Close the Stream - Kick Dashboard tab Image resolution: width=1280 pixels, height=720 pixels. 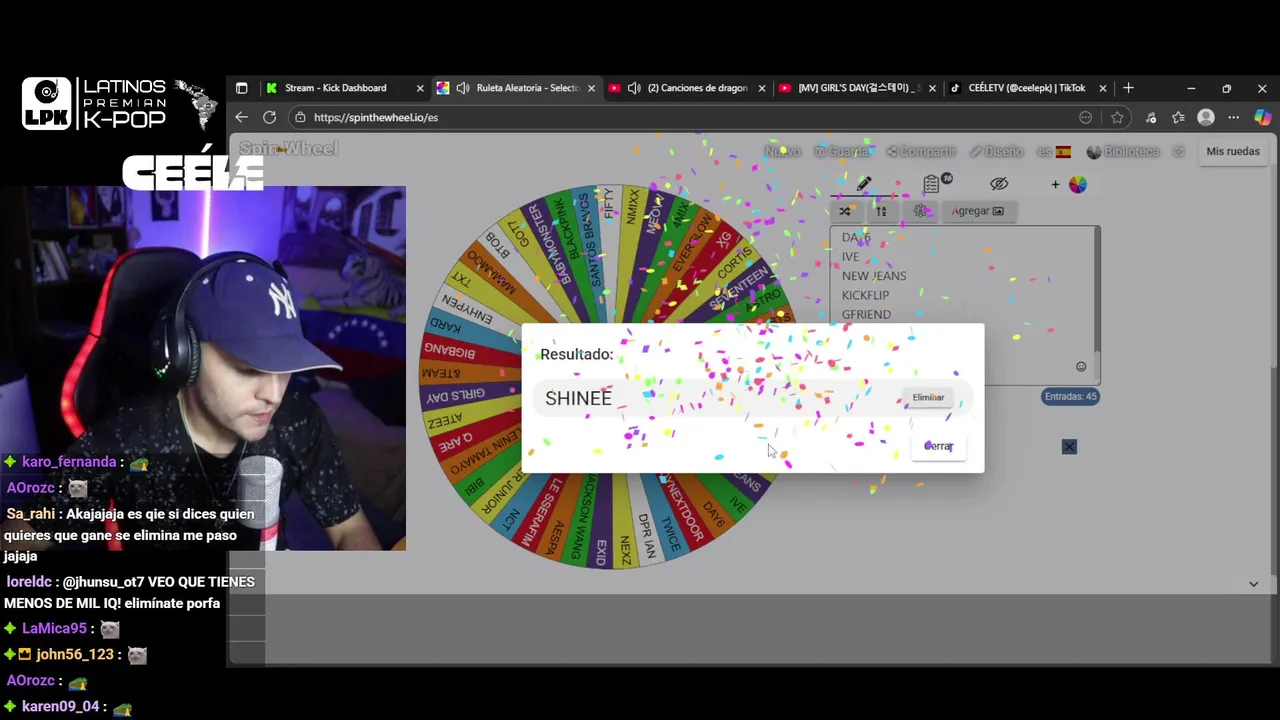[x=420, y=88]
